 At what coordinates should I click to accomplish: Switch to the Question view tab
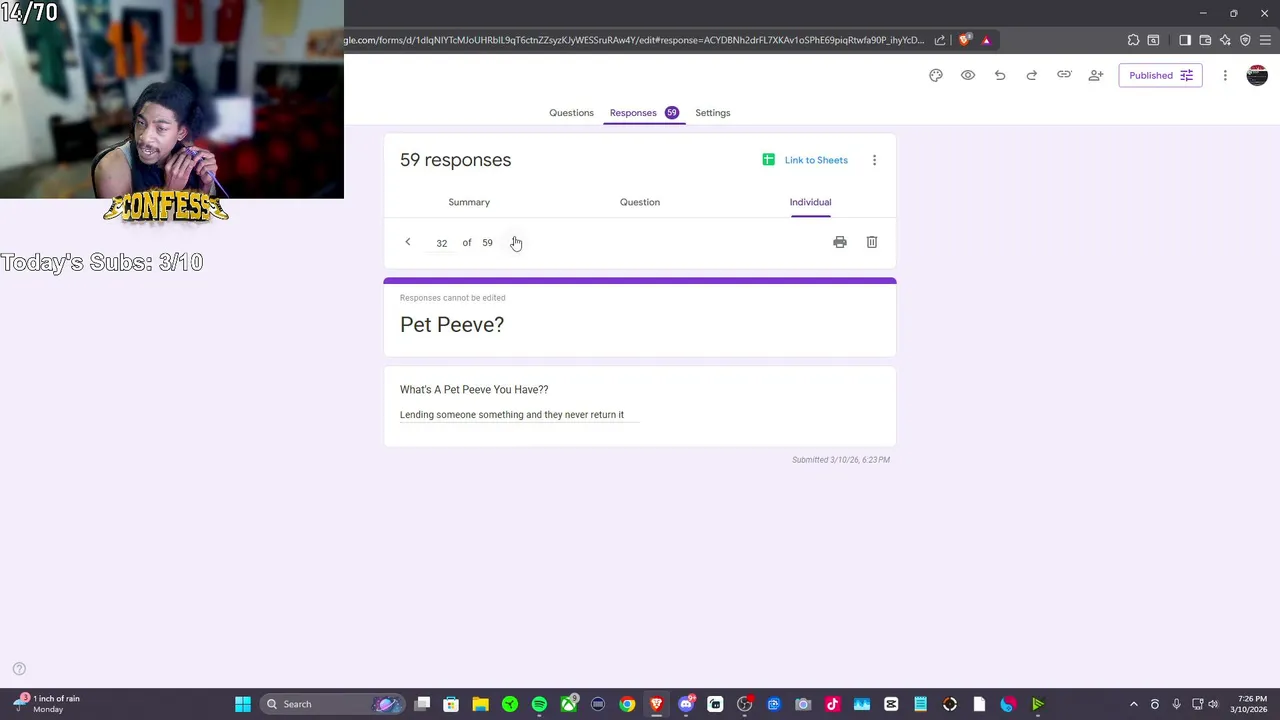pos(640,202)
